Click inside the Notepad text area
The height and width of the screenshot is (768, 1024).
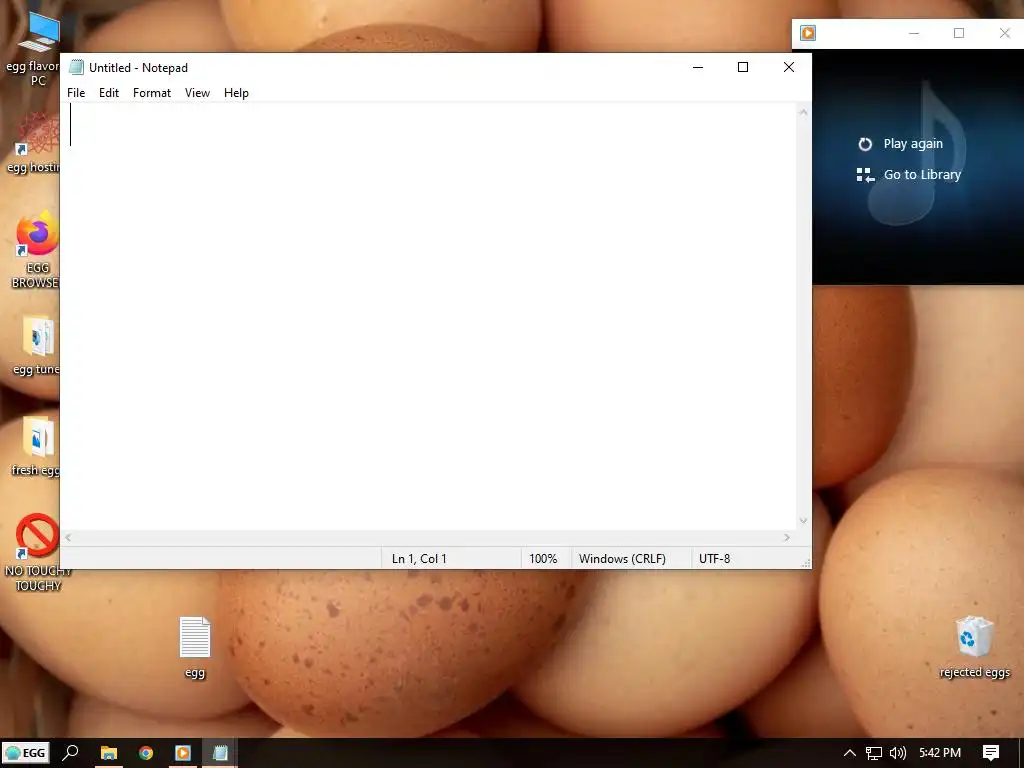pyautogui.click(x=428, y=317)
